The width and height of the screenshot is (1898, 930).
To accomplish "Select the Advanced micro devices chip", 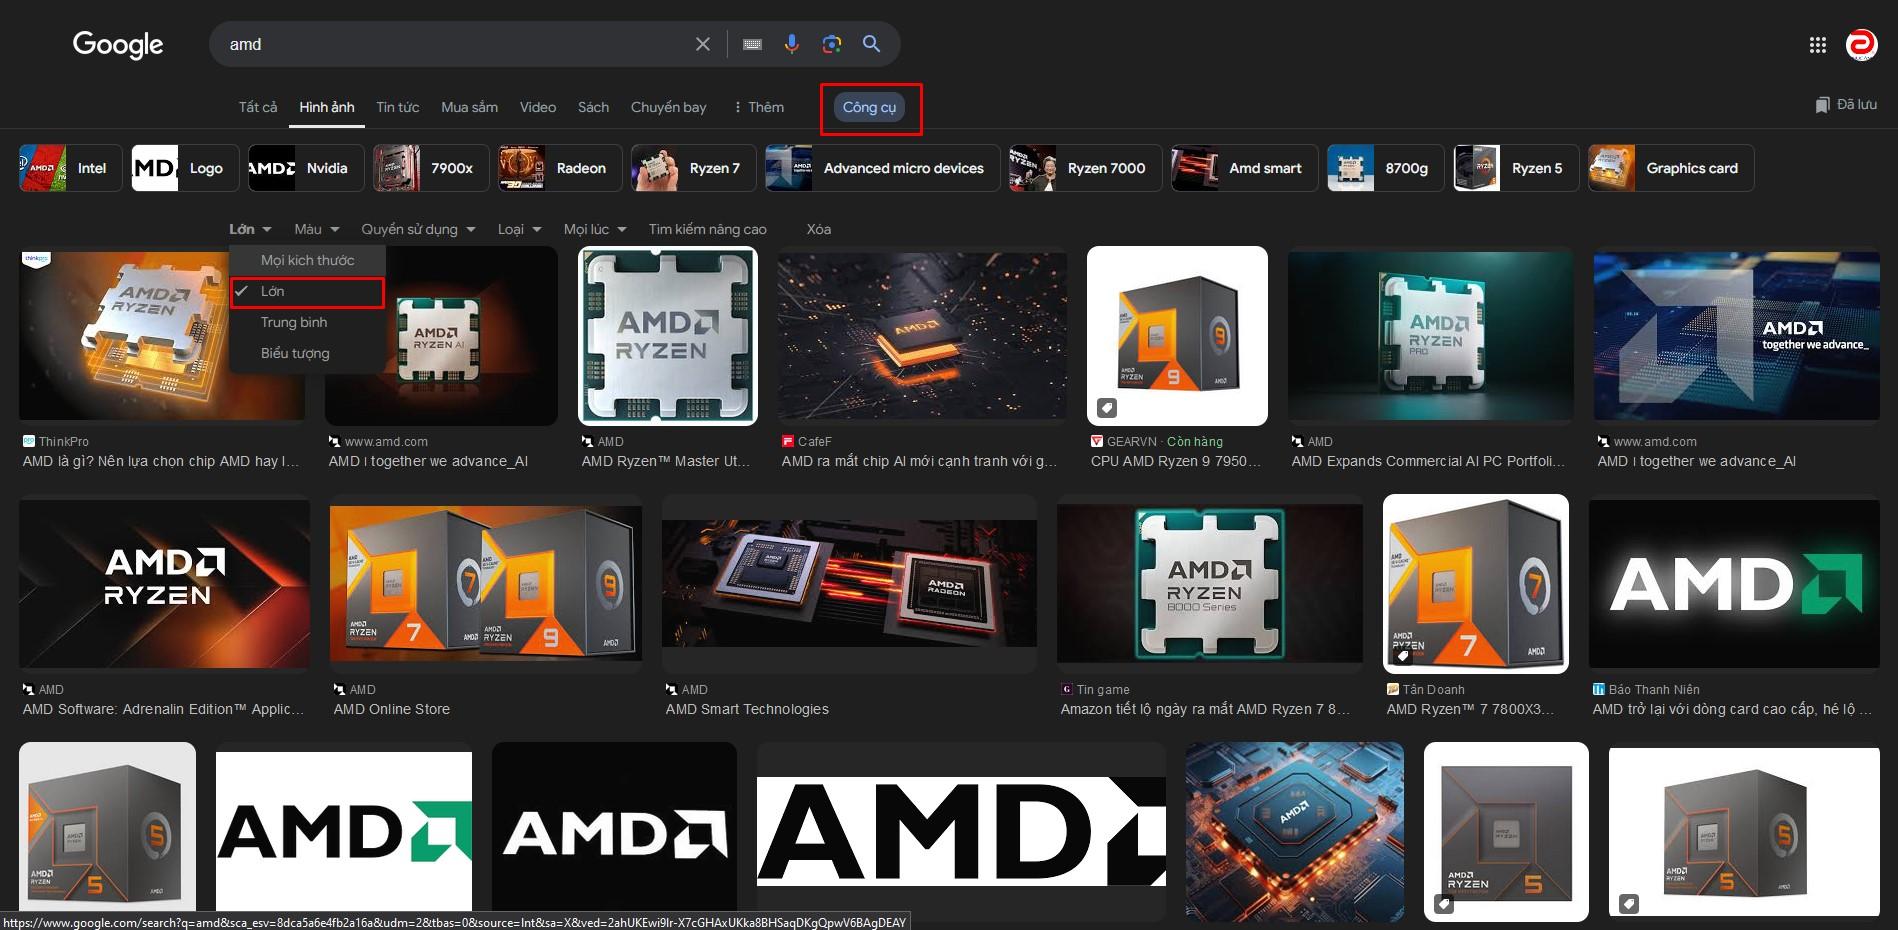I will click(883, 168).
